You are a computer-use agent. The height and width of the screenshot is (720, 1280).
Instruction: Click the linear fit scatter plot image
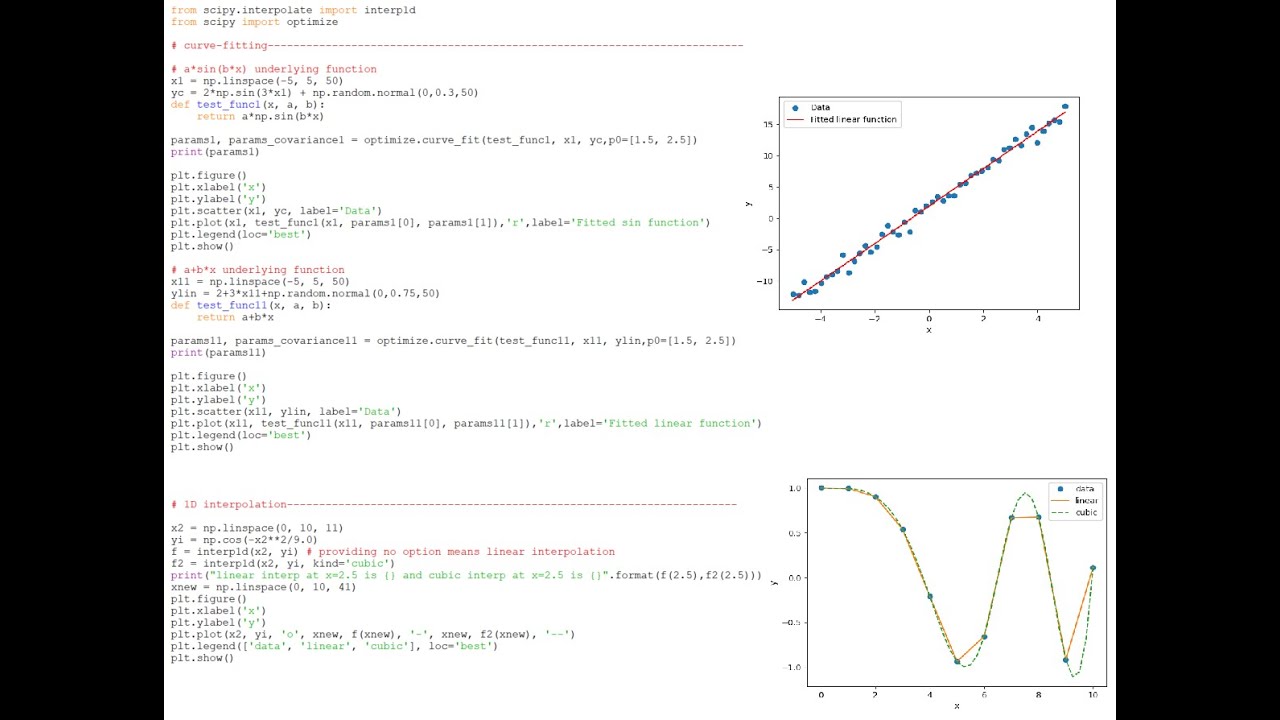coord(913,214)
